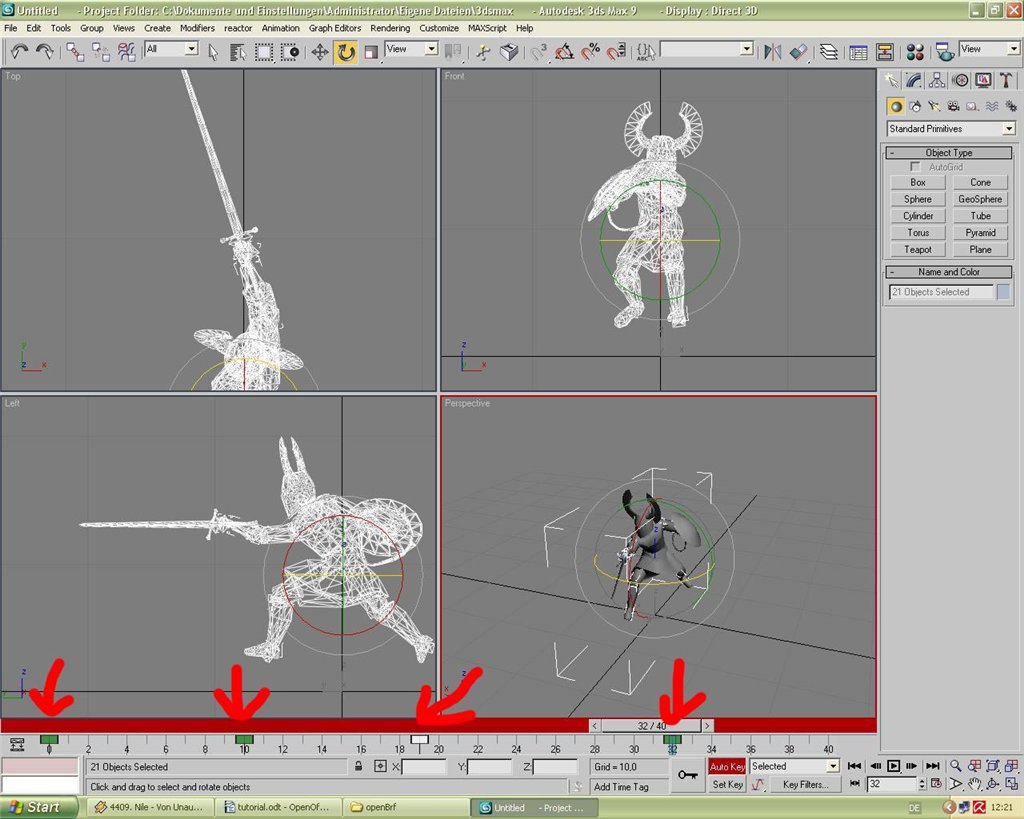Open the selection filter All dropdown
Screen dimensions: 1024x819
click(171, 49)
